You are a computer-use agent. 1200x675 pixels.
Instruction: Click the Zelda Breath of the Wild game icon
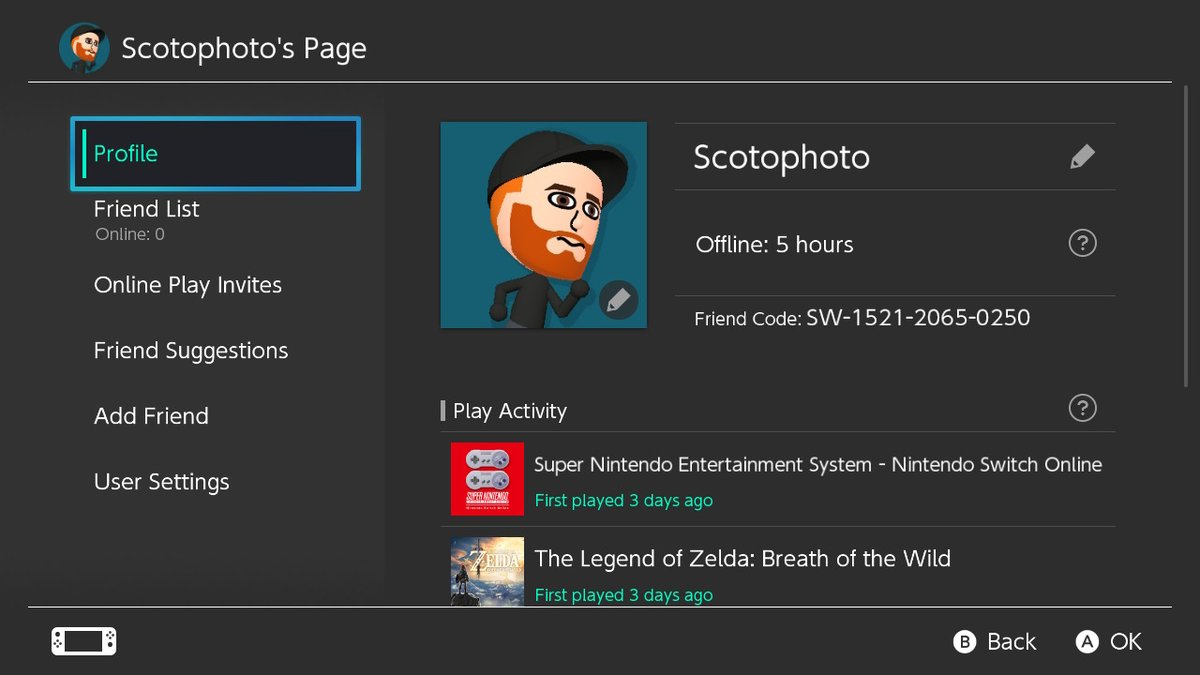pos(487,571)
